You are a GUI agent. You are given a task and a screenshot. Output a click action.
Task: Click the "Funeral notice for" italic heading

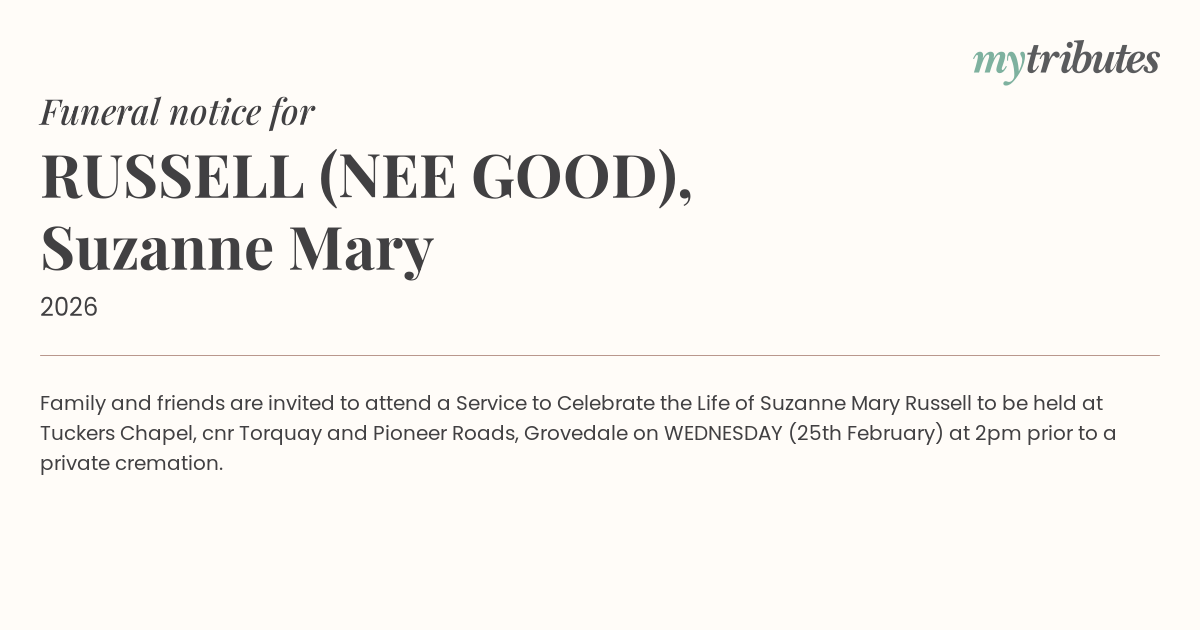click(x=177, y=112)
